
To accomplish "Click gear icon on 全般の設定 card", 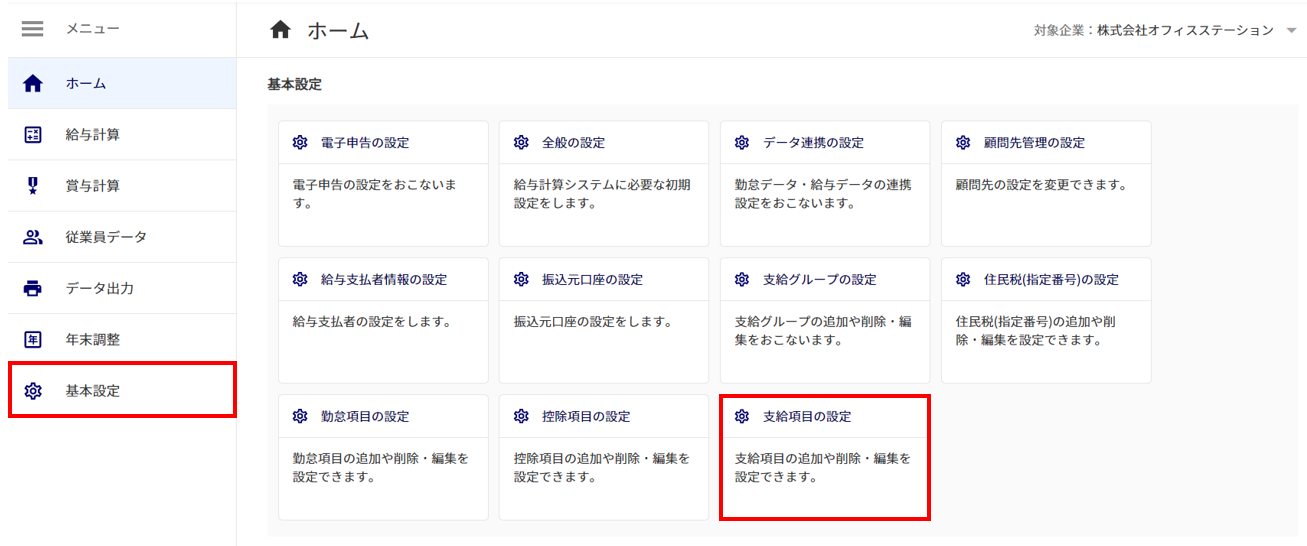I will 521,143.
